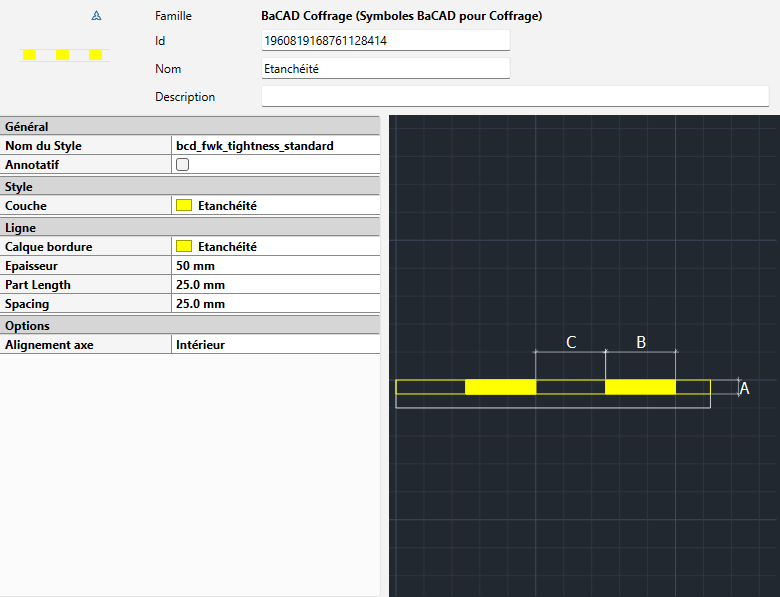Click dimension label B in preview

click(x=641, y=342)
